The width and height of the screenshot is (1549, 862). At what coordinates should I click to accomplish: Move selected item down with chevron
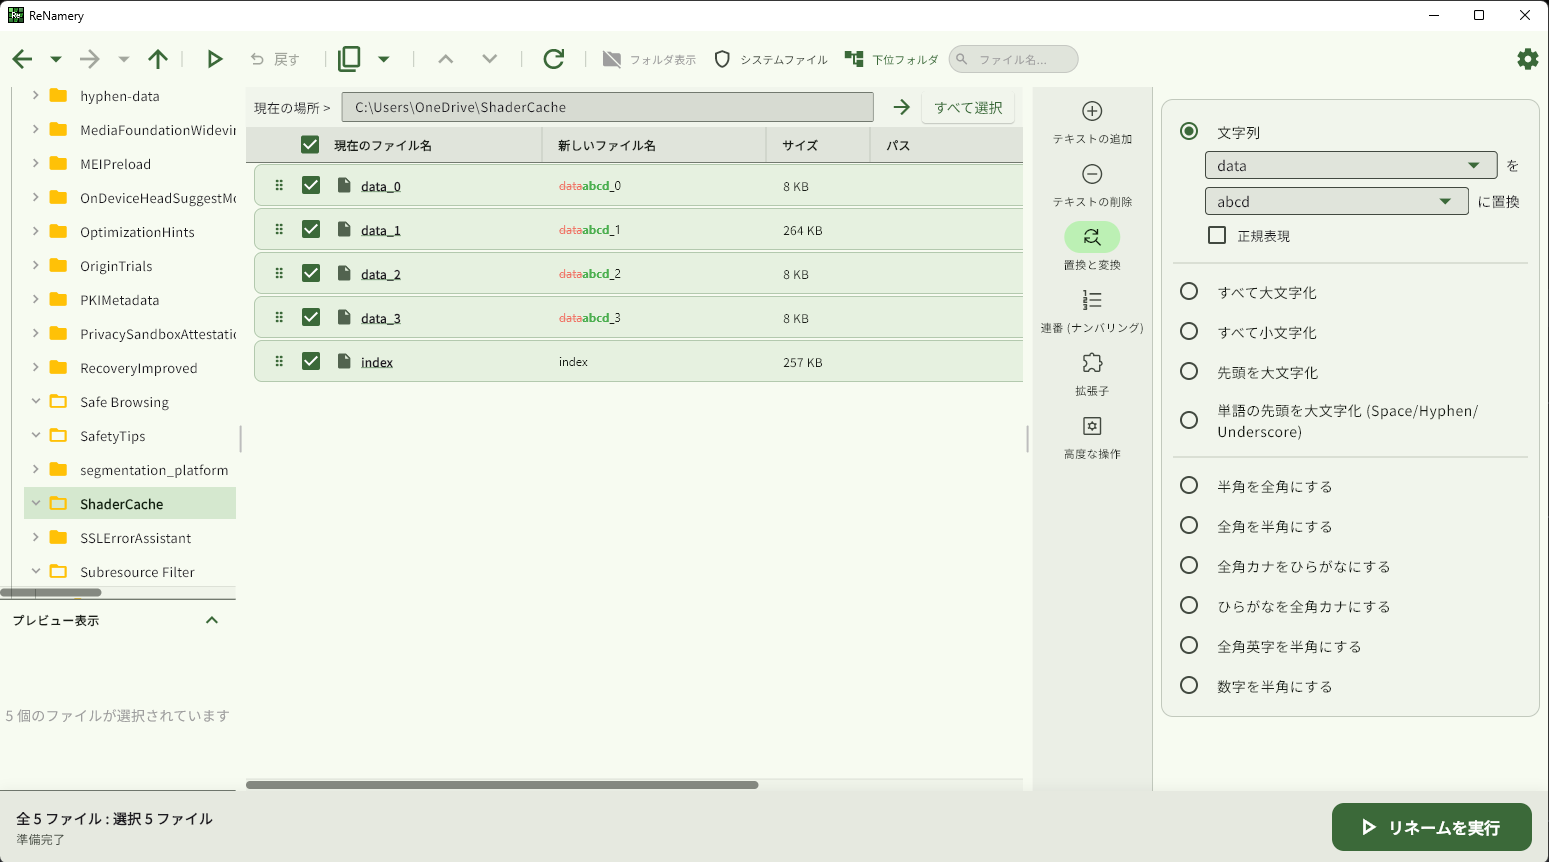pos(490,59)
